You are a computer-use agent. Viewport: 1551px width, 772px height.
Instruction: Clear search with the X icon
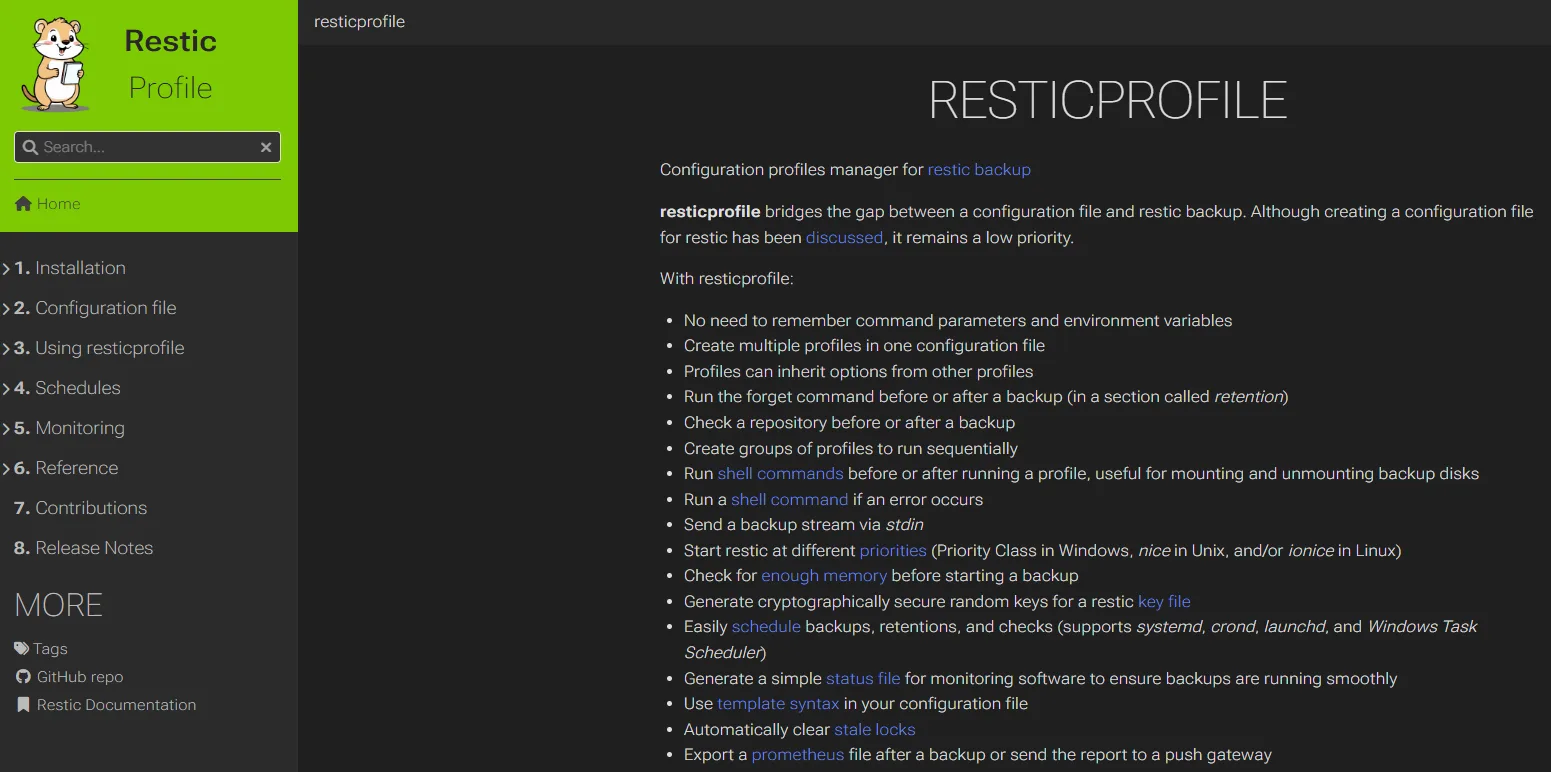coord(266,147)
